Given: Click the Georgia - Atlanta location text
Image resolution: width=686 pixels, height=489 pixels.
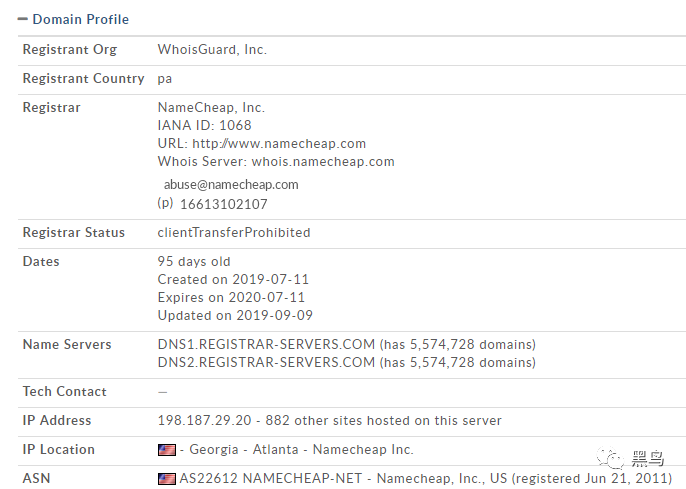Looking at the screenshot, I should [244, 449].
